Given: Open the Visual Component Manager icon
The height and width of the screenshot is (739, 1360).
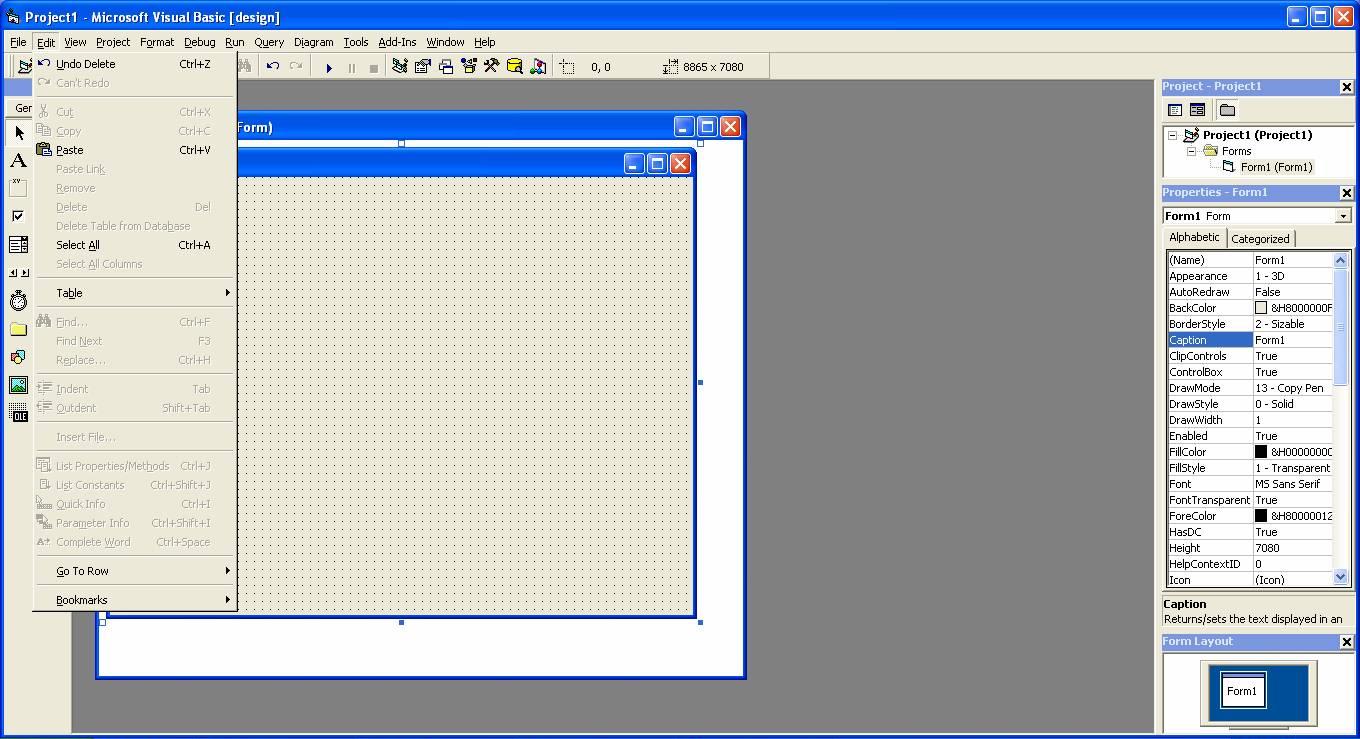Looking at the screenshot, I should pyautogui.click(x=538, y=67).
